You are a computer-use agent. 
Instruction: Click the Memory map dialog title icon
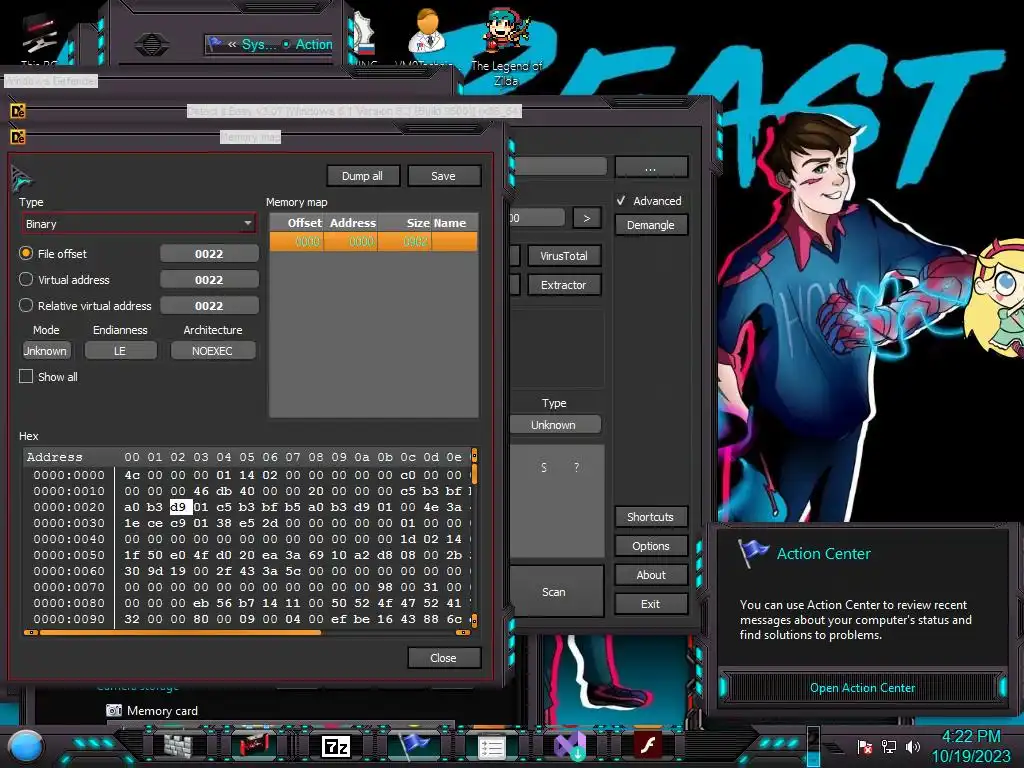click(x=18, y=137)
